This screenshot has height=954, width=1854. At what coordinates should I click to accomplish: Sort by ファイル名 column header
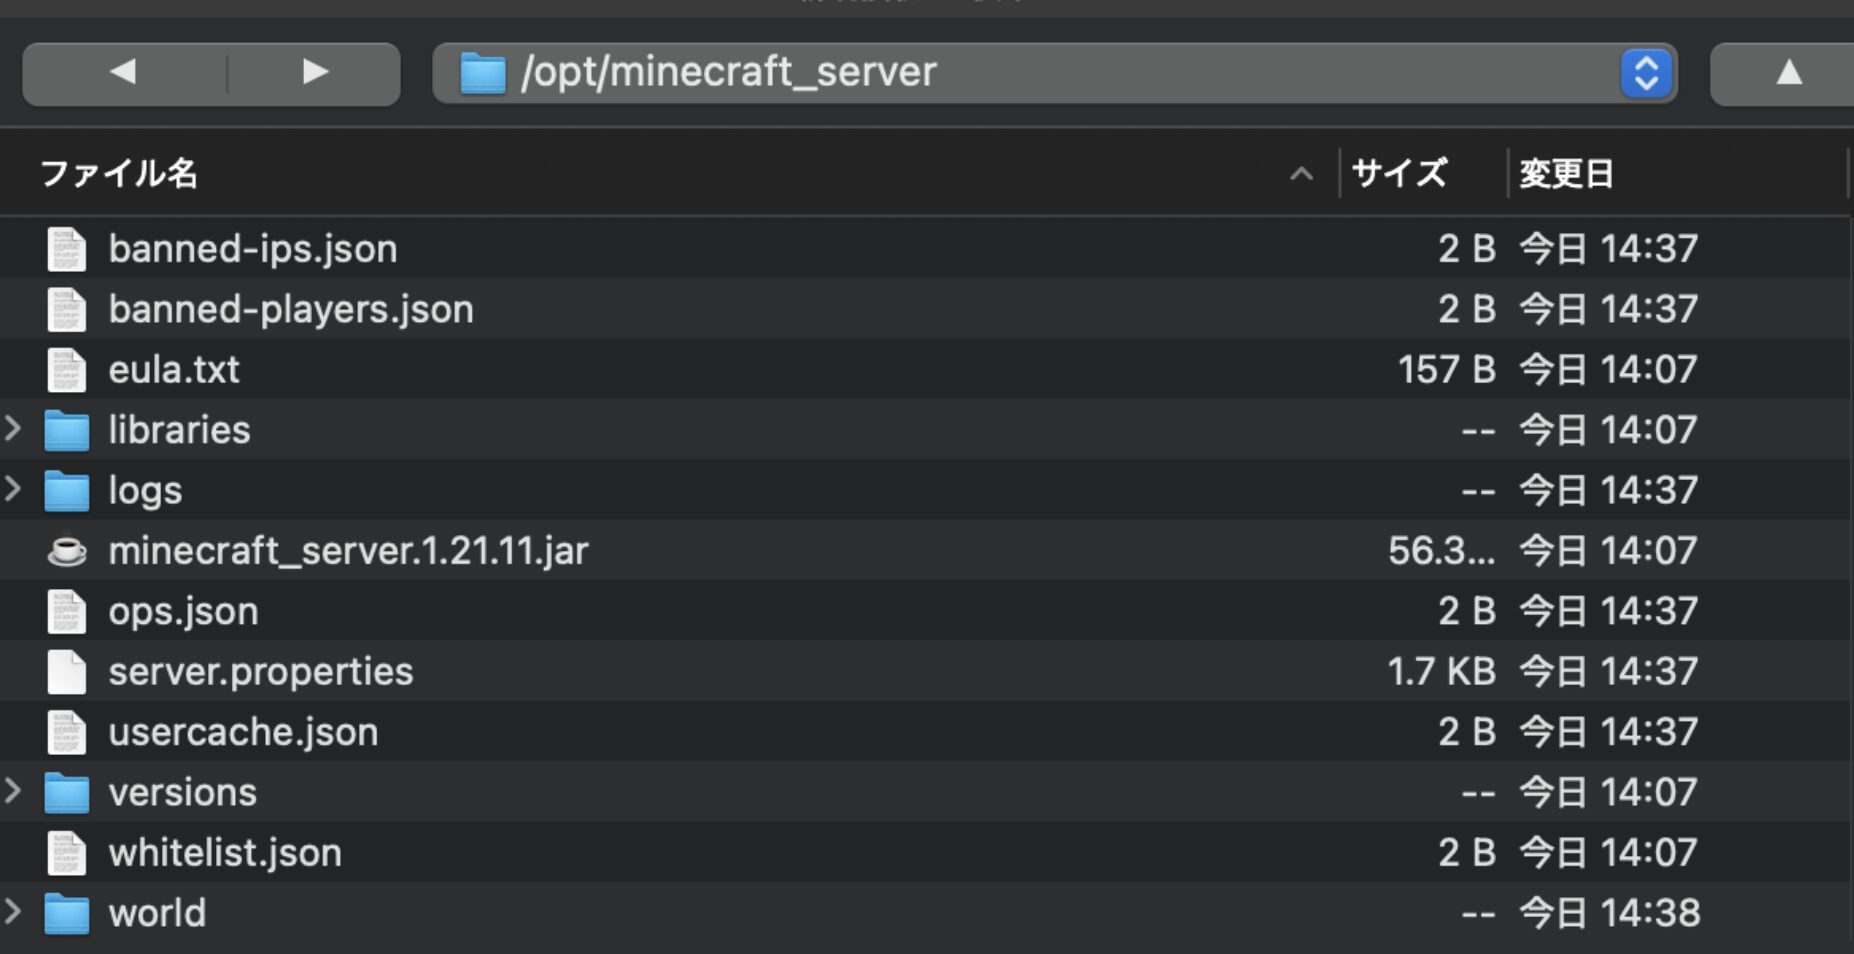coord(120,174)
